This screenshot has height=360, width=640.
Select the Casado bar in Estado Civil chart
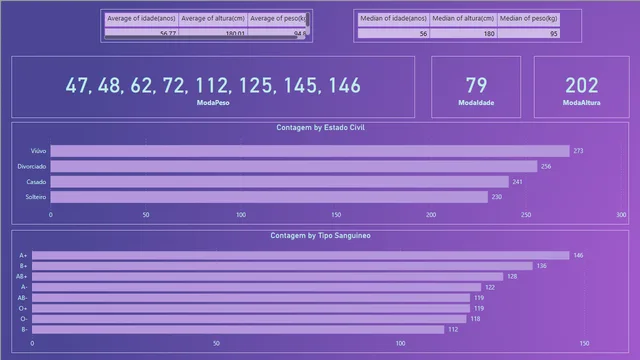tap(280, 182)
